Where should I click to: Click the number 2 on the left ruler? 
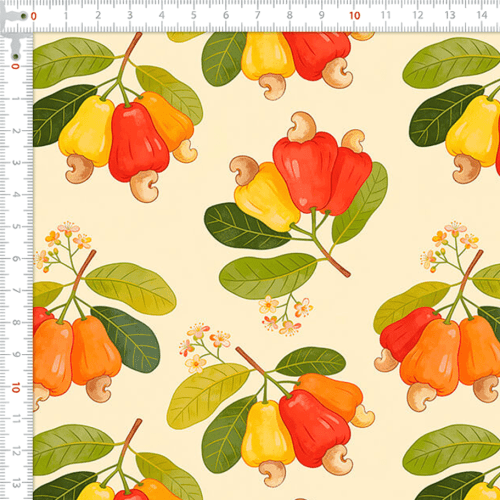click(16, 131)
